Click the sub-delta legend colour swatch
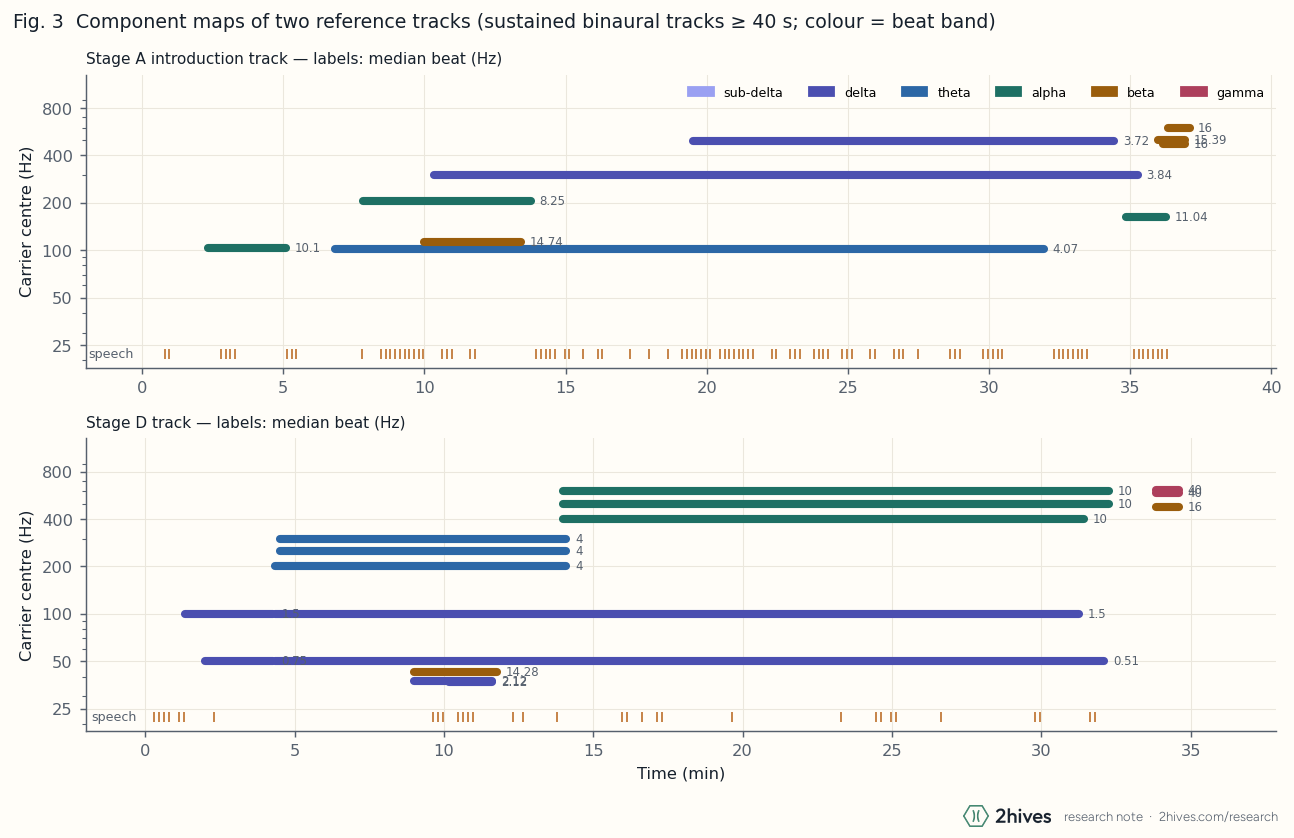The width and height of the screenshot is (1294, 838). coord(701,92)
